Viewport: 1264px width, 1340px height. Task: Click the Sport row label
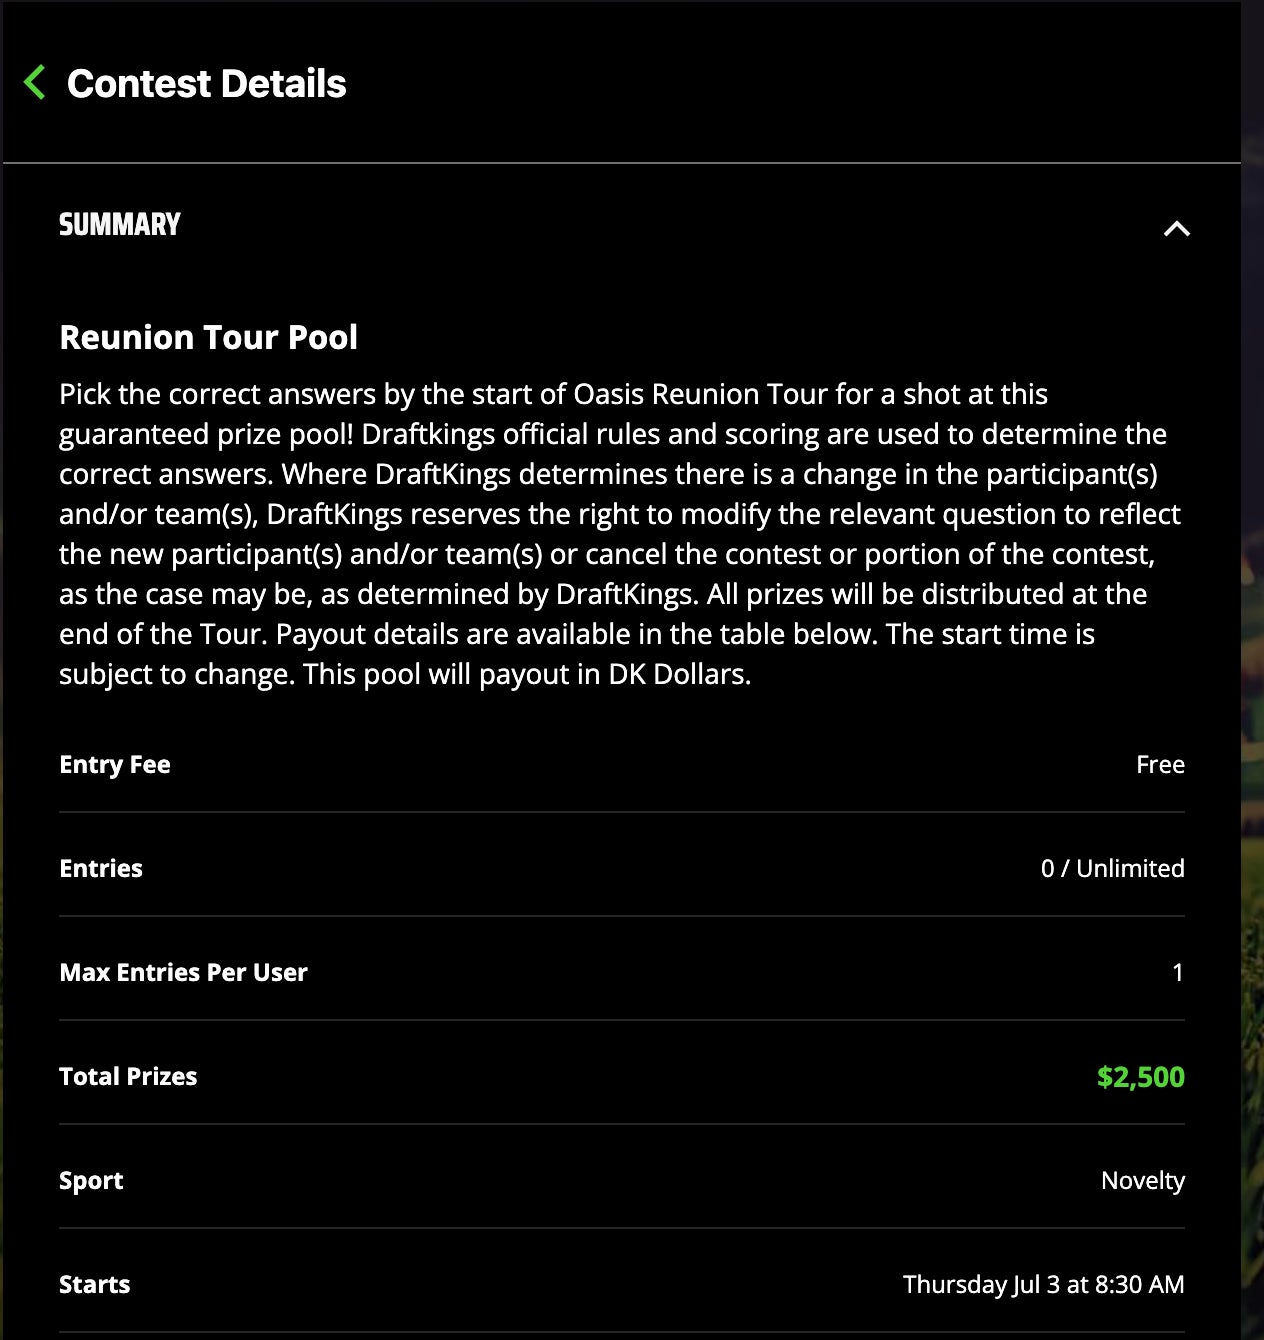click(x=91, y=1181)
